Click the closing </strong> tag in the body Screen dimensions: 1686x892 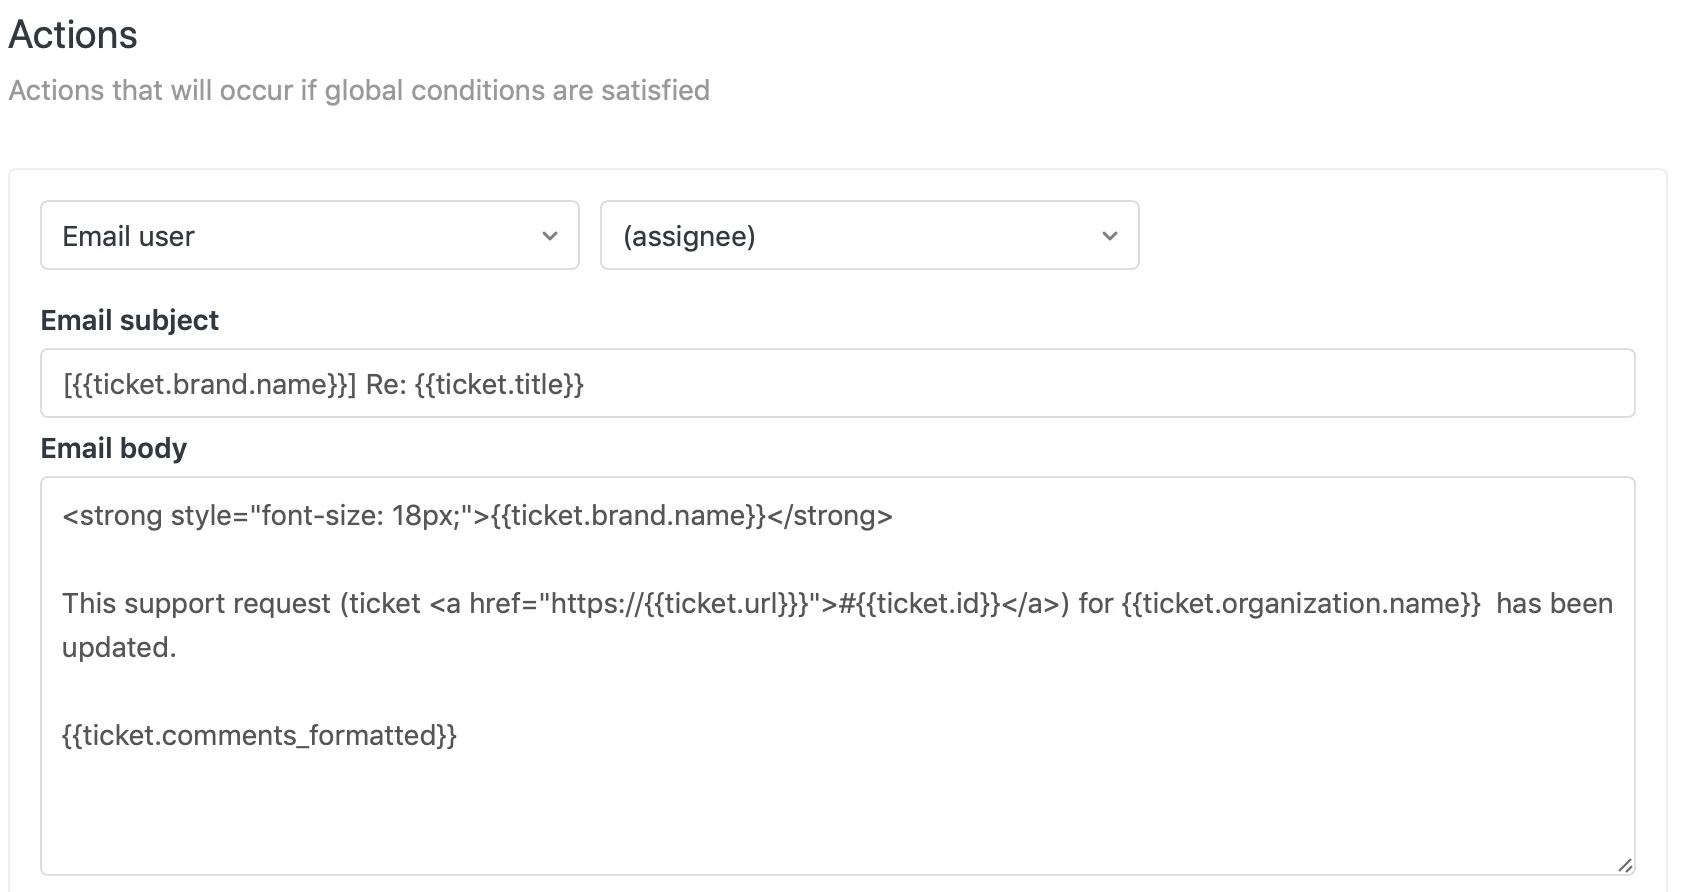[x=830, y=516]
